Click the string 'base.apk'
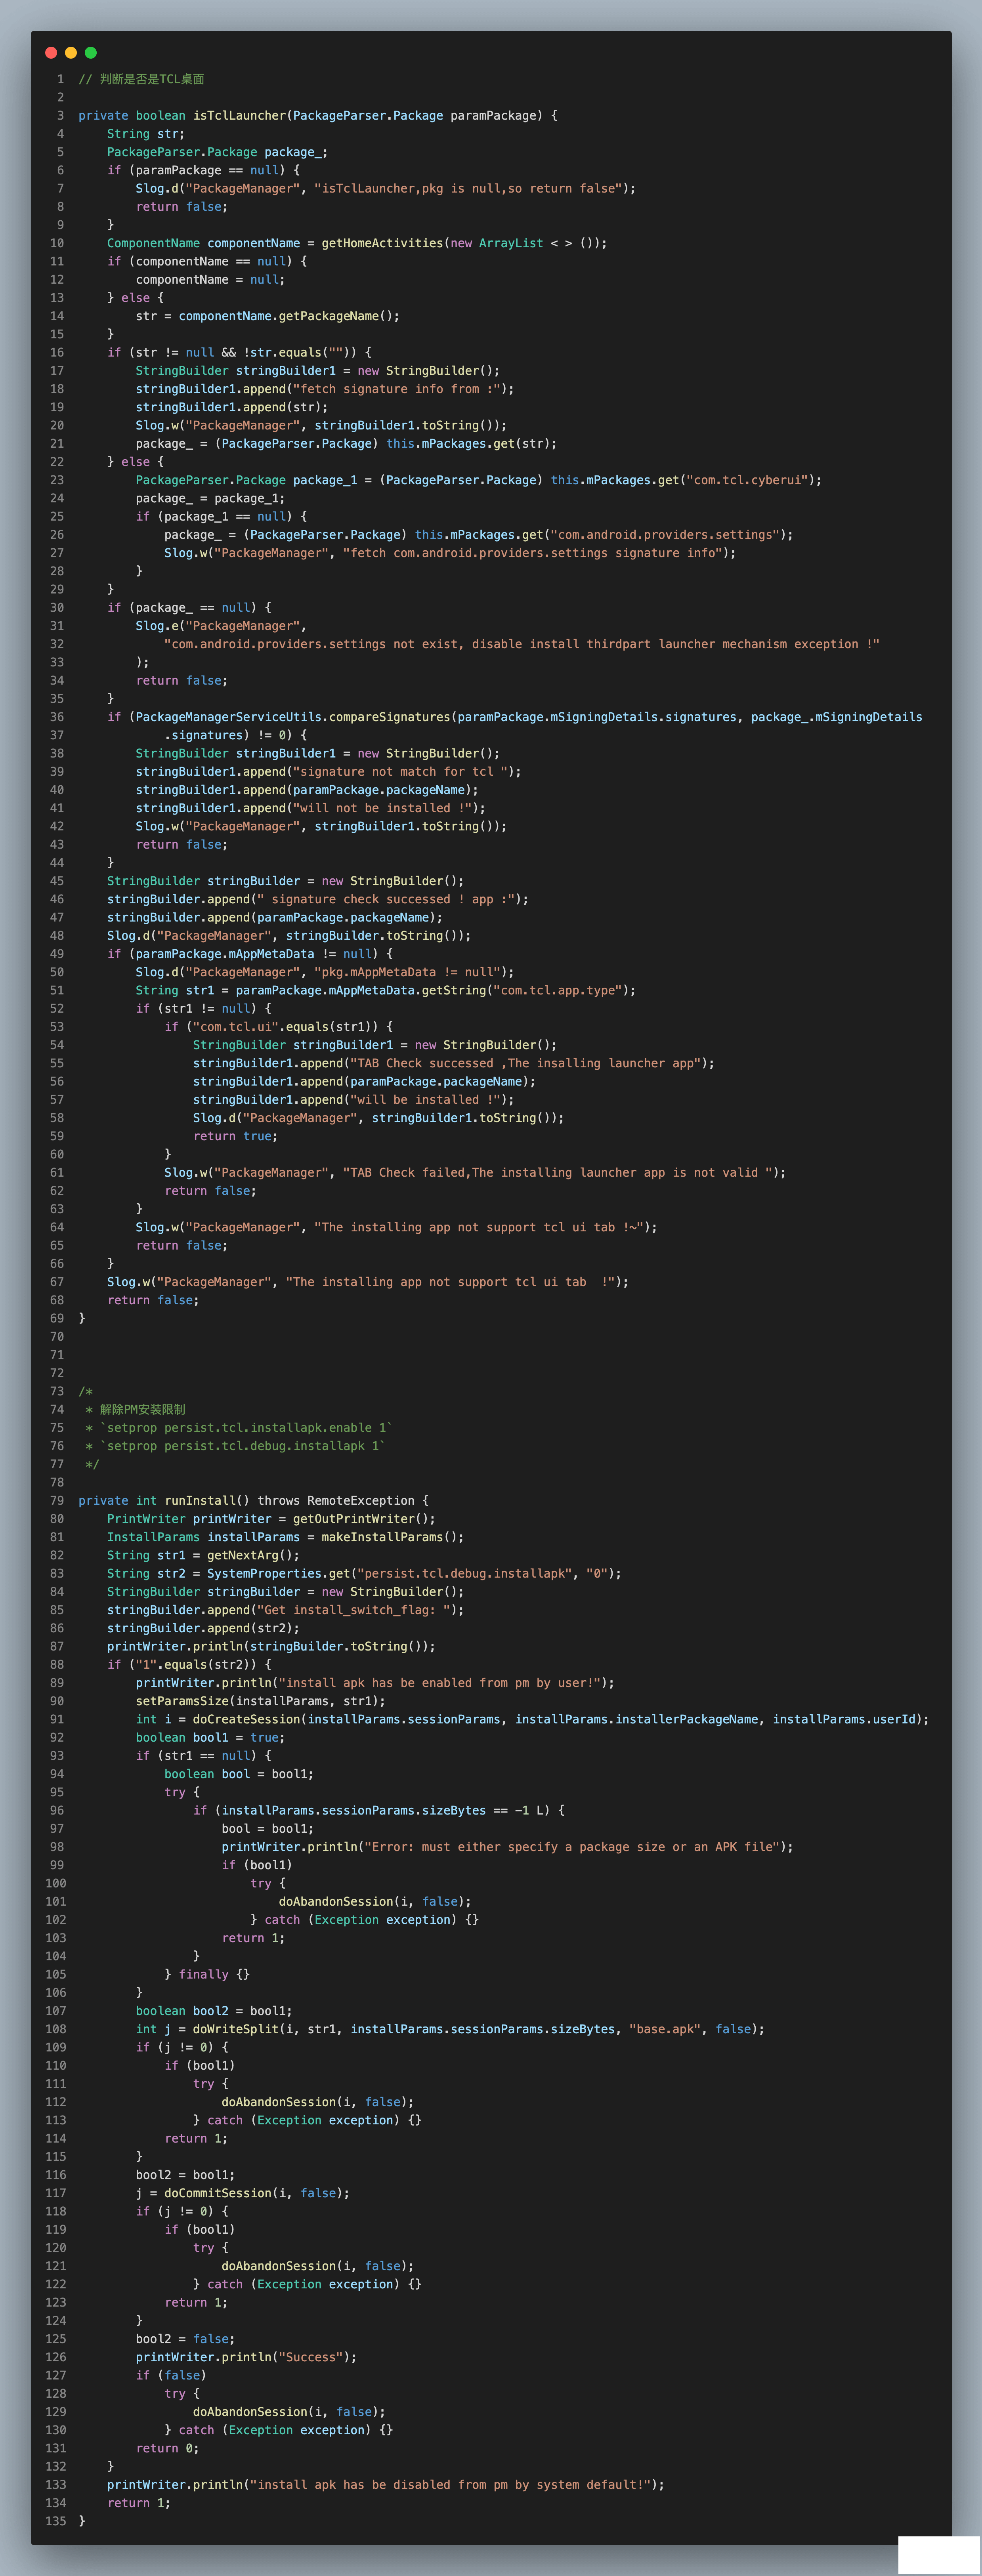 pos(665,2029)
